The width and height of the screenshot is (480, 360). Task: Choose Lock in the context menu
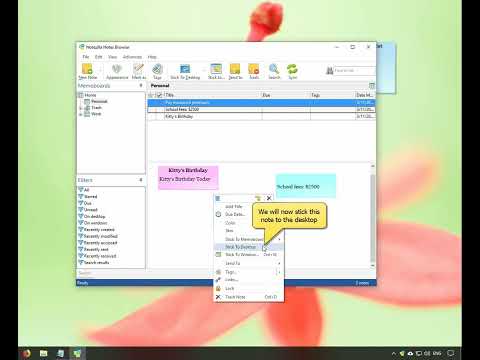[248, 288]
